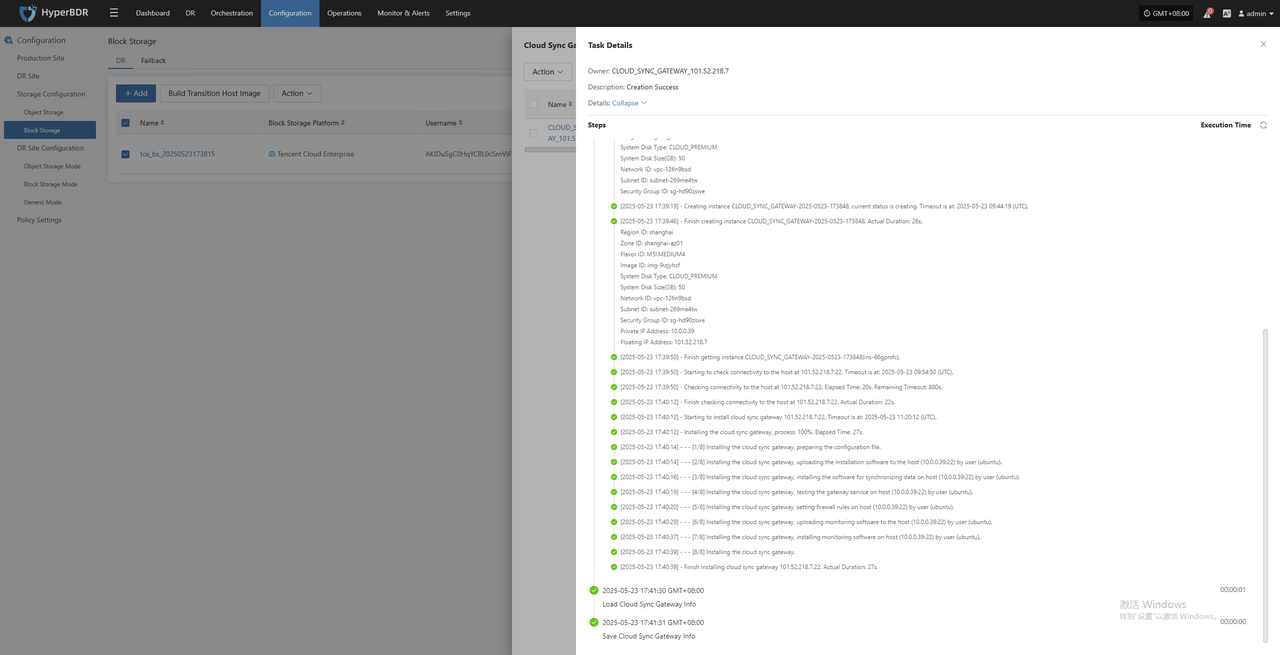
Task: Click the Private IP Address 10.0.0.39 text
Action: (x=657, y=331)
